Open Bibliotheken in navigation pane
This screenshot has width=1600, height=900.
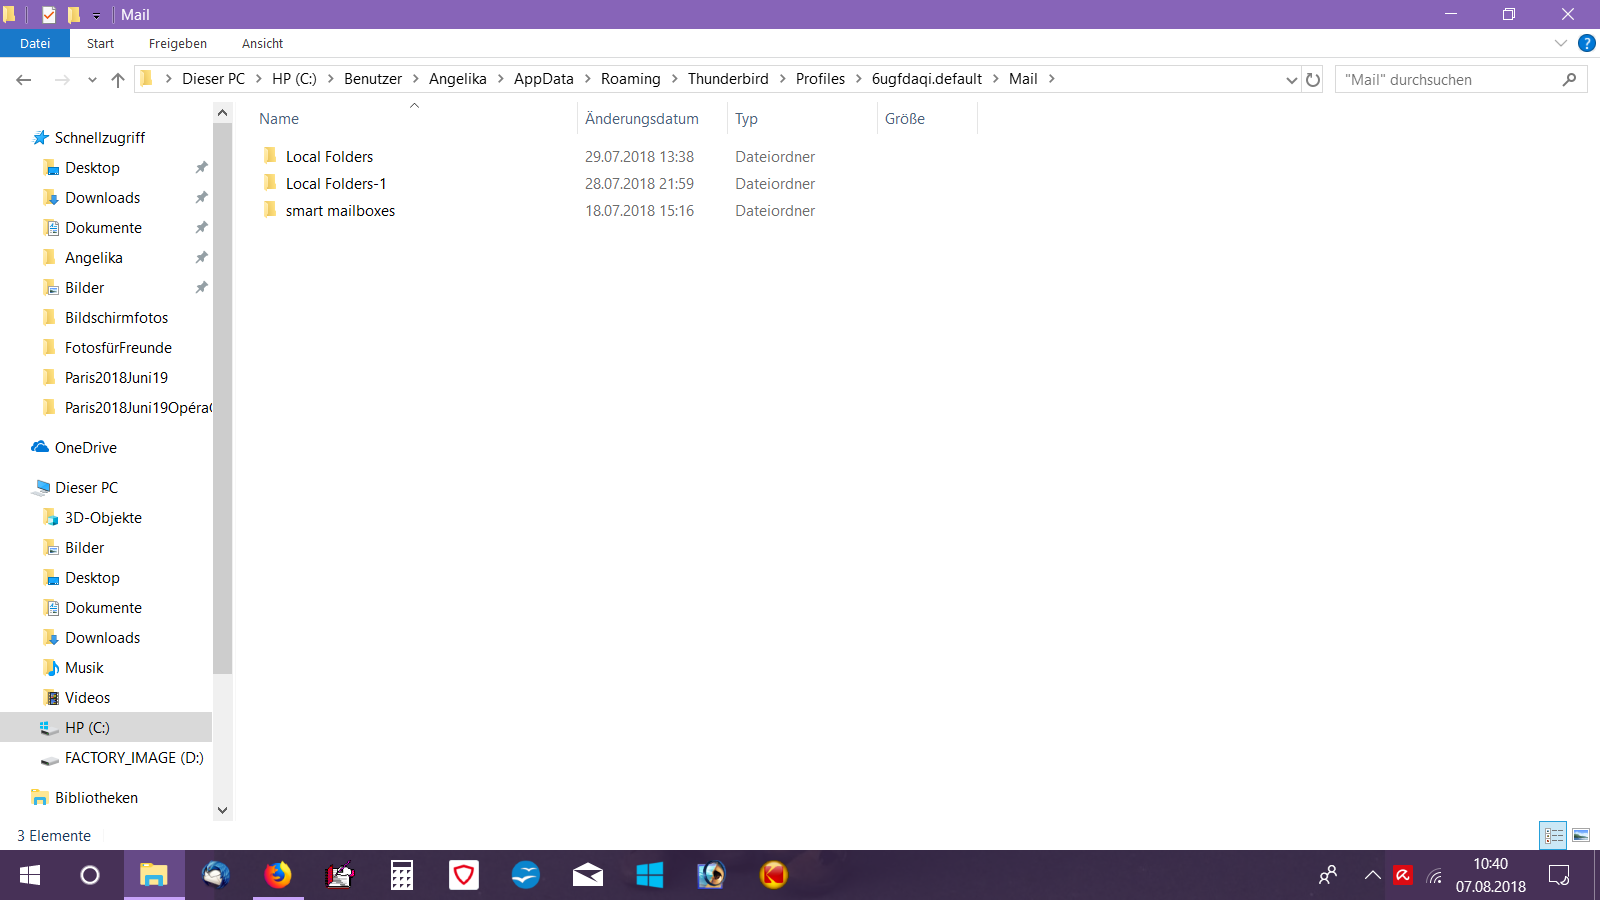[96, 798]
